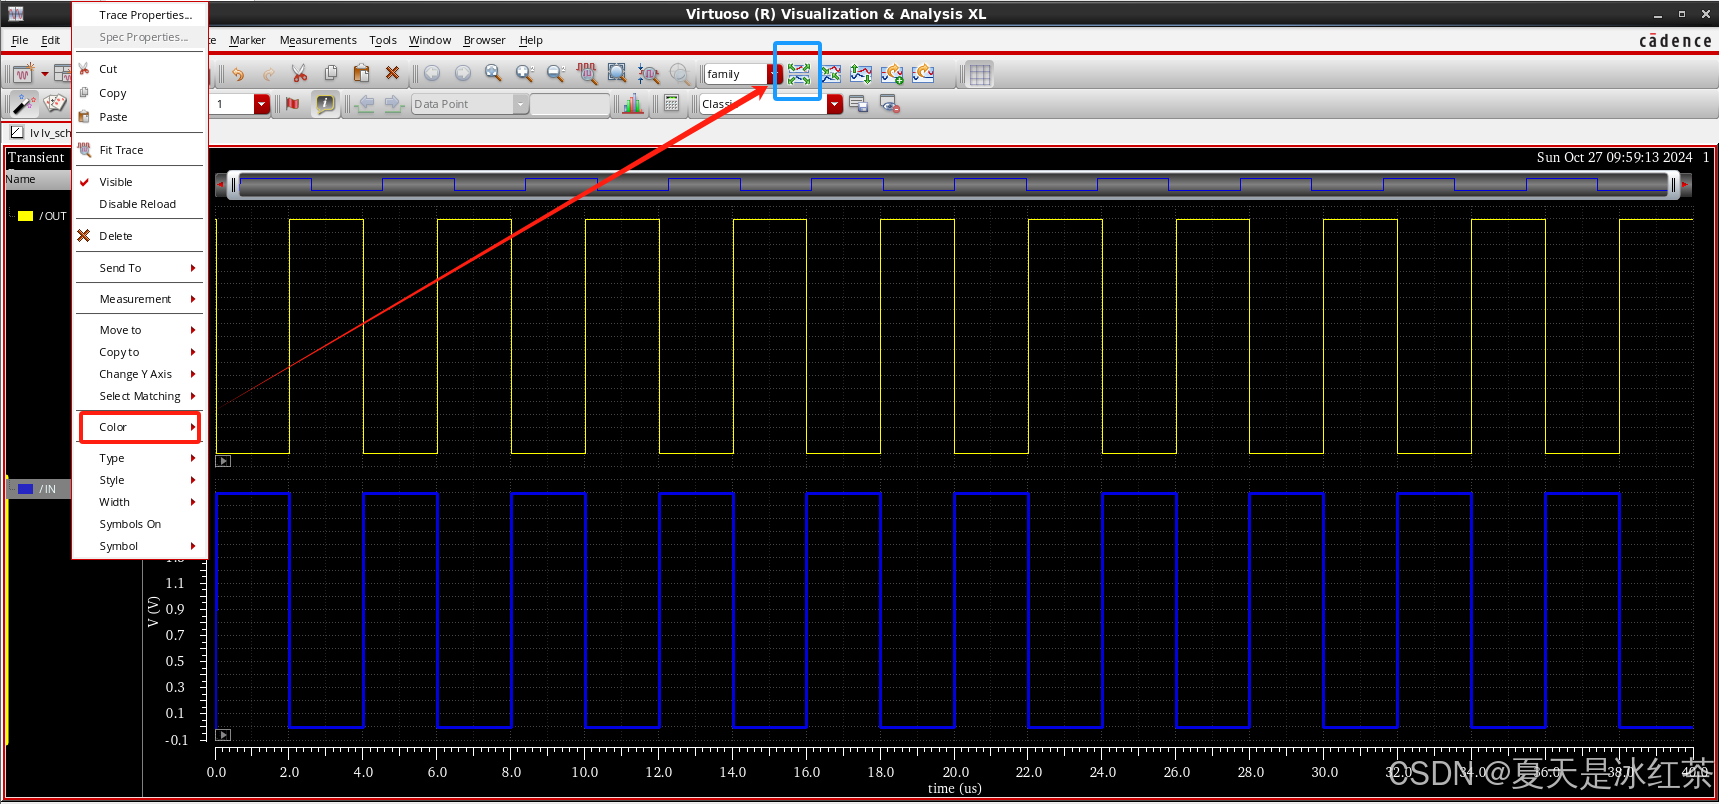The width and height of the screenshot is (1719, 804).
Task: Click the combine strips crossing-arrows icon
Action: pyautogui.click(x=830, y=74)
